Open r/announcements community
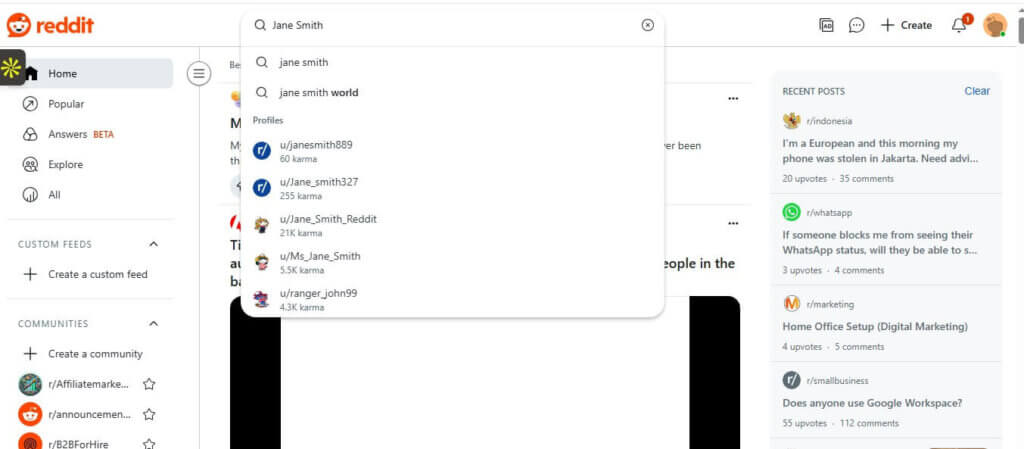Viewport: 1024px width, 449px height. pos(89,414)
